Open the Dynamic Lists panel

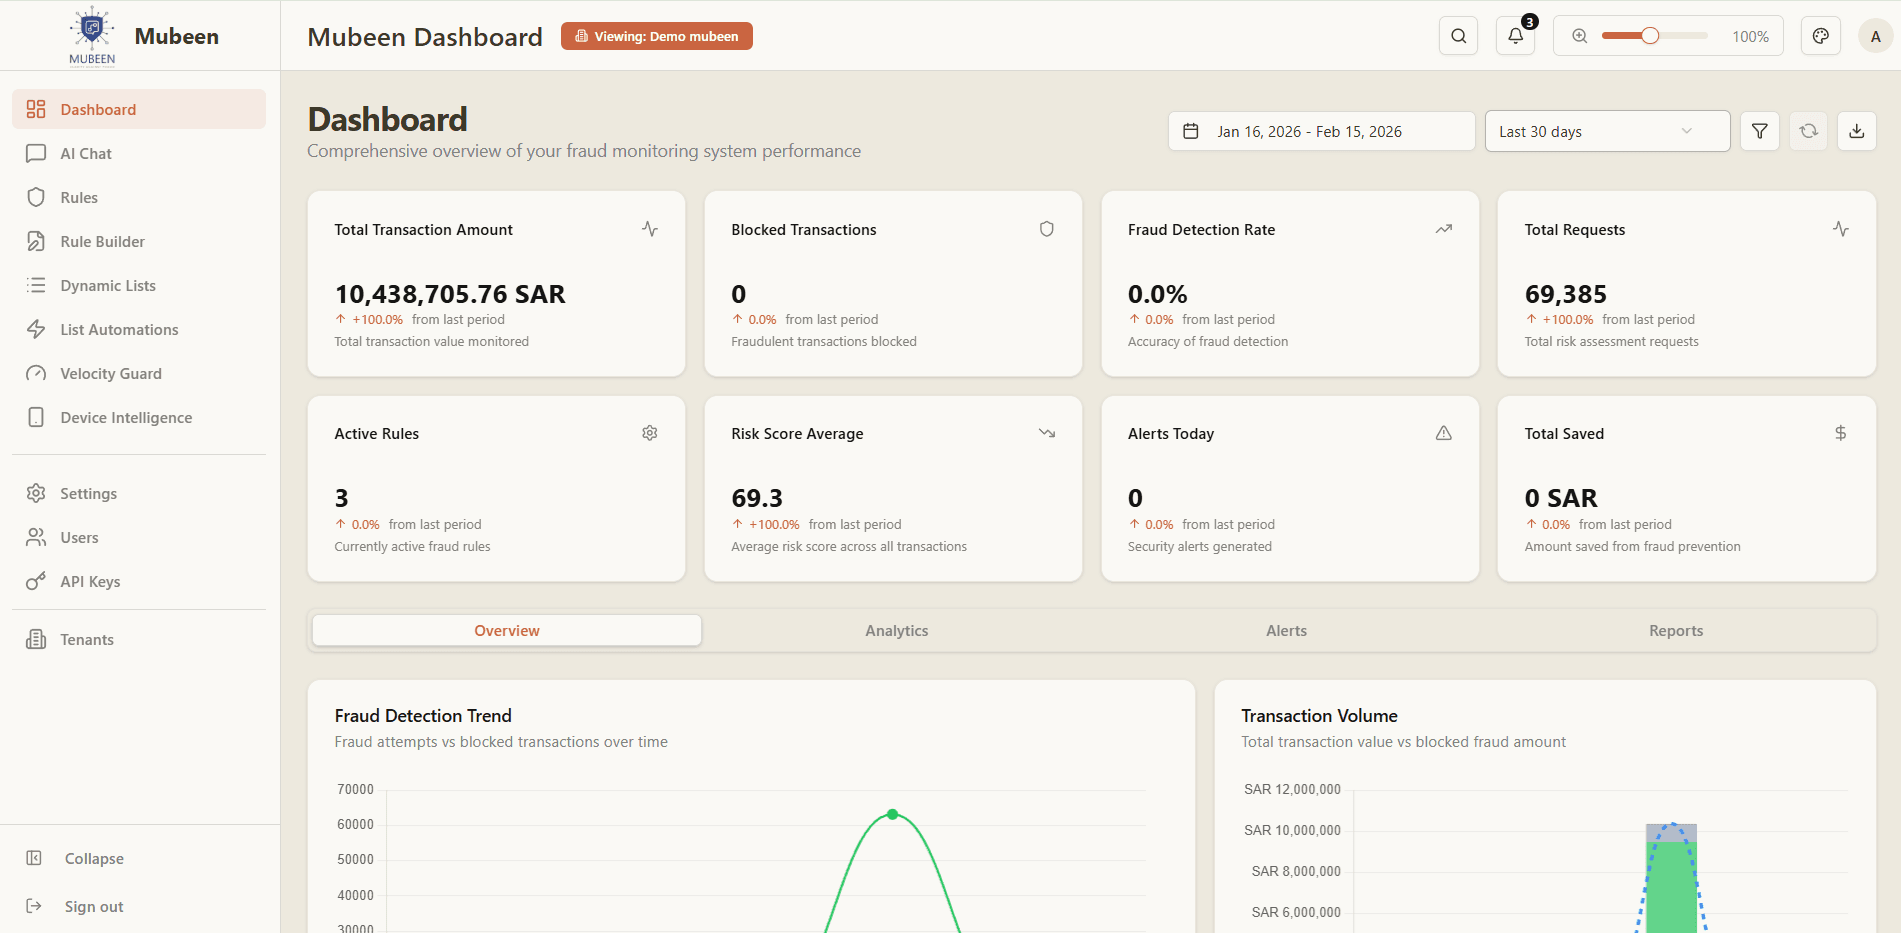[x=107, y=285]
